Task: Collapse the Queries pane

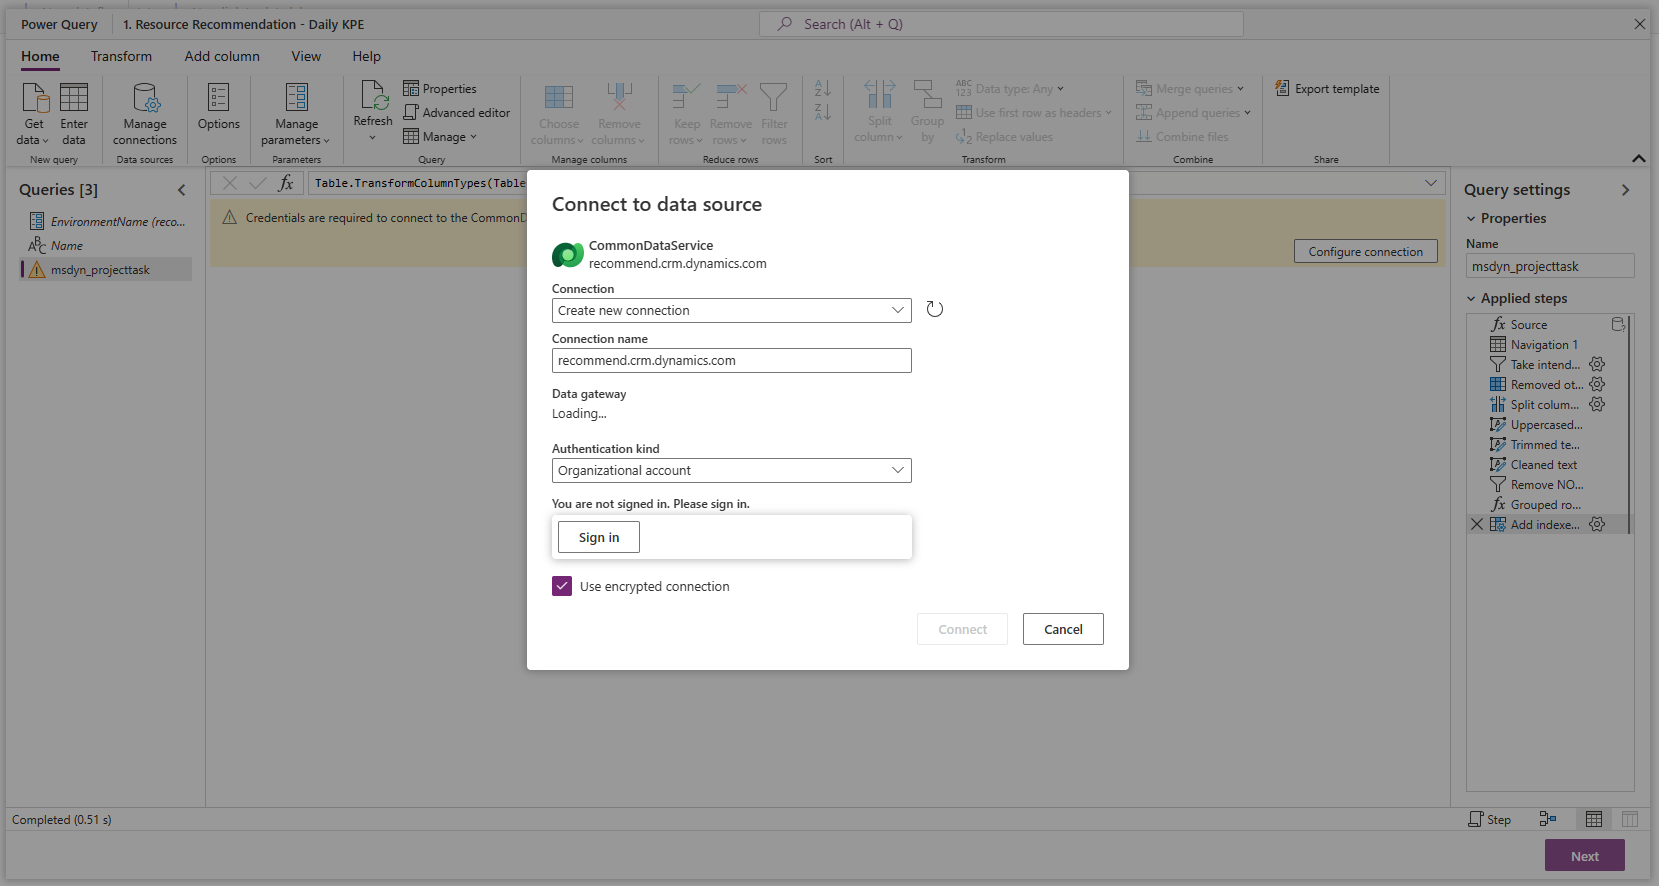Action: tap(181, 190)
